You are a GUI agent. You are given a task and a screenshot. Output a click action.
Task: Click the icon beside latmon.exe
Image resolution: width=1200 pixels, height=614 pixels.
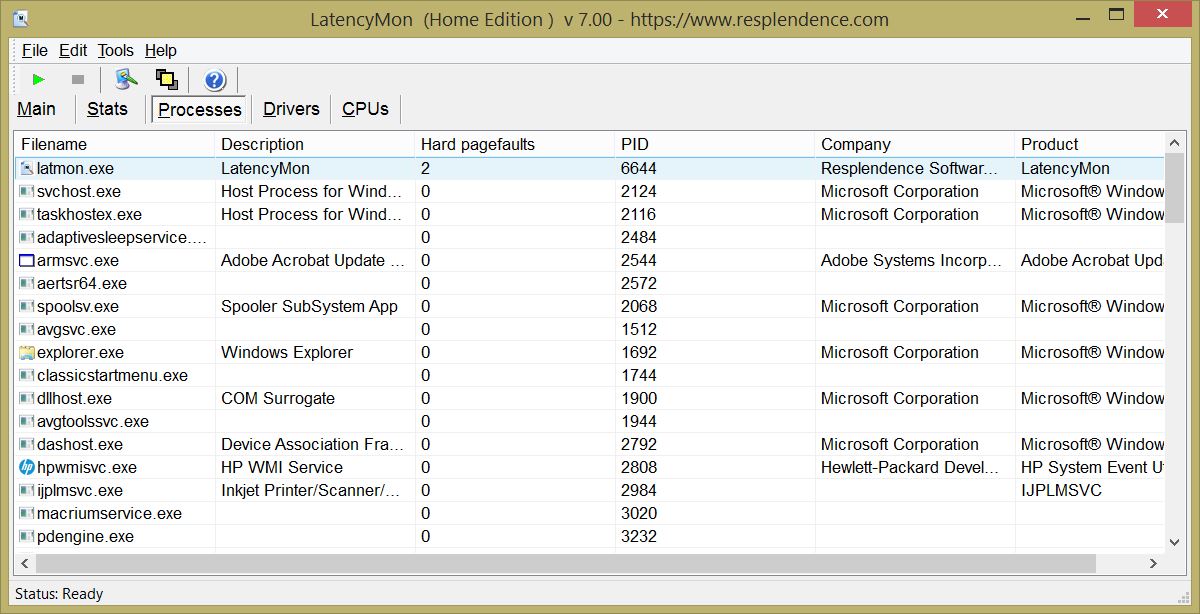pyautogui.click(x=27, y=169)
